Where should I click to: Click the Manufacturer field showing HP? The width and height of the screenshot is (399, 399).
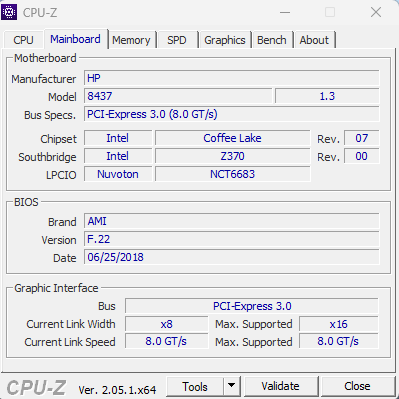[x=232, y=78]
